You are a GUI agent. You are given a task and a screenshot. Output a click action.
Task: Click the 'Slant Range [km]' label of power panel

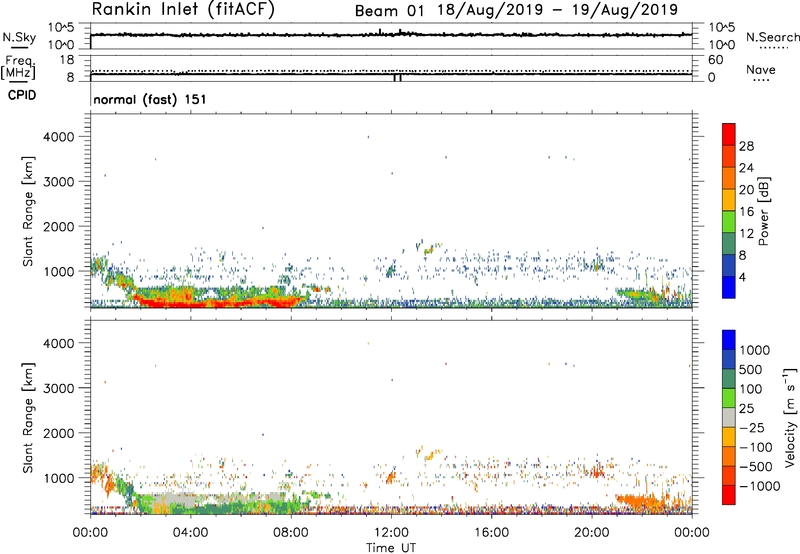[x=28, y=211]
